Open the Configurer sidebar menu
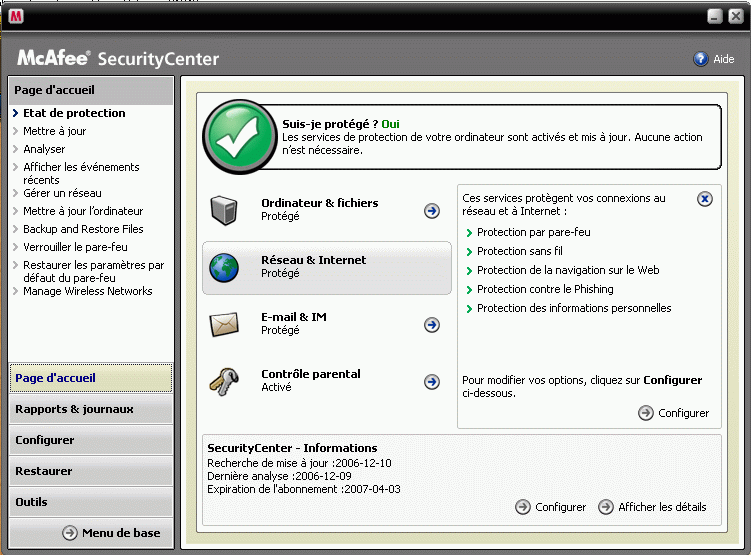This screenshot has height=555, width=751. (91, 440)
